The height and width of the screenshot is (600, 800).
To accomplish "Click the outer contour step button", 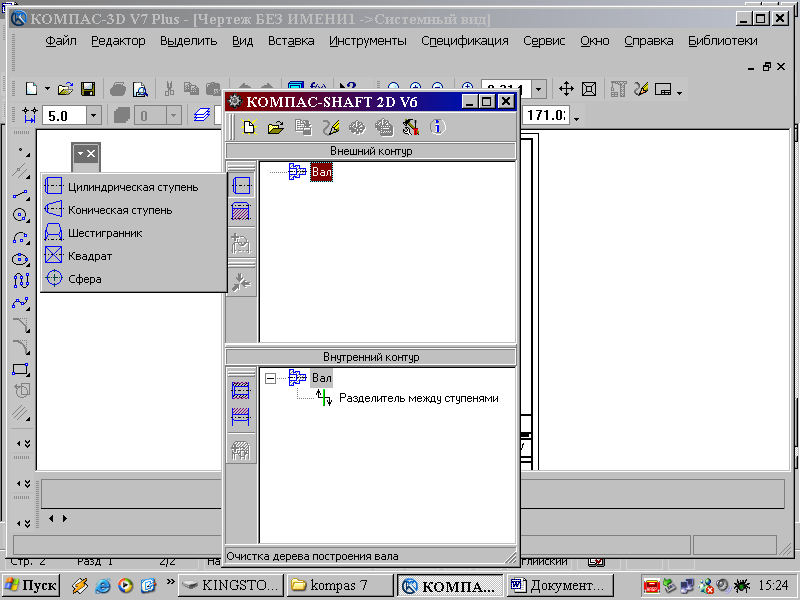I will pyautogui.click(x=241, y=185).
